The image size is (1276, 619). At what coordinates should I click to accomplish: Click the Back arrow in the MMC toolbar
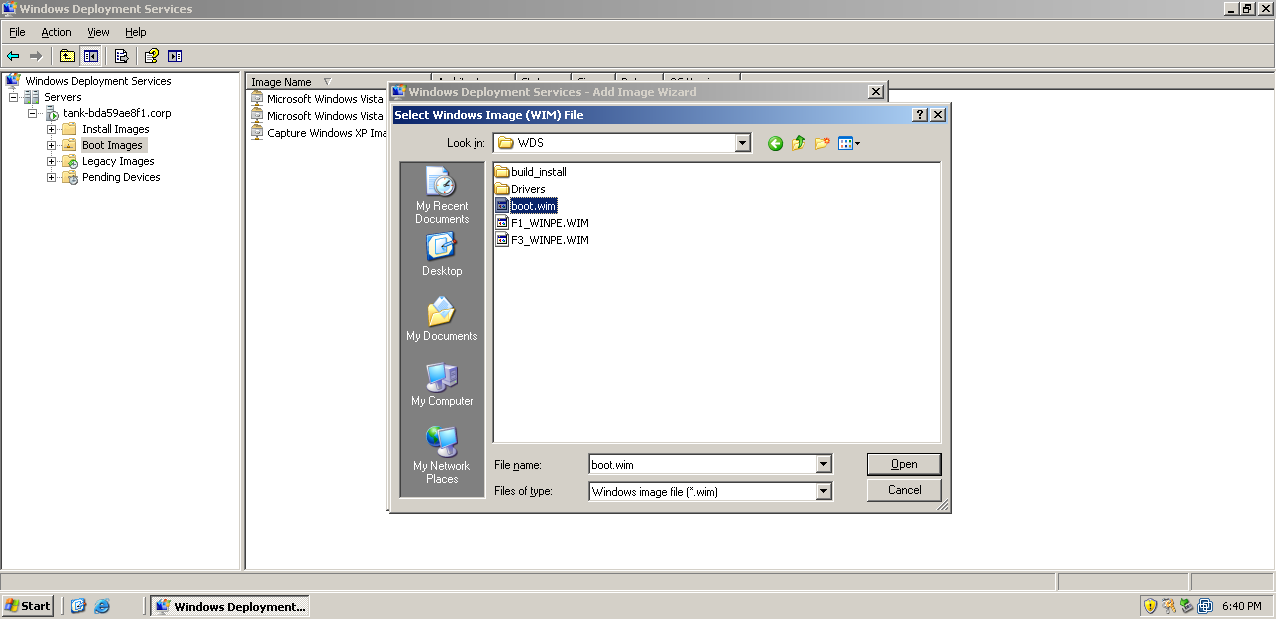pos(13,56)
